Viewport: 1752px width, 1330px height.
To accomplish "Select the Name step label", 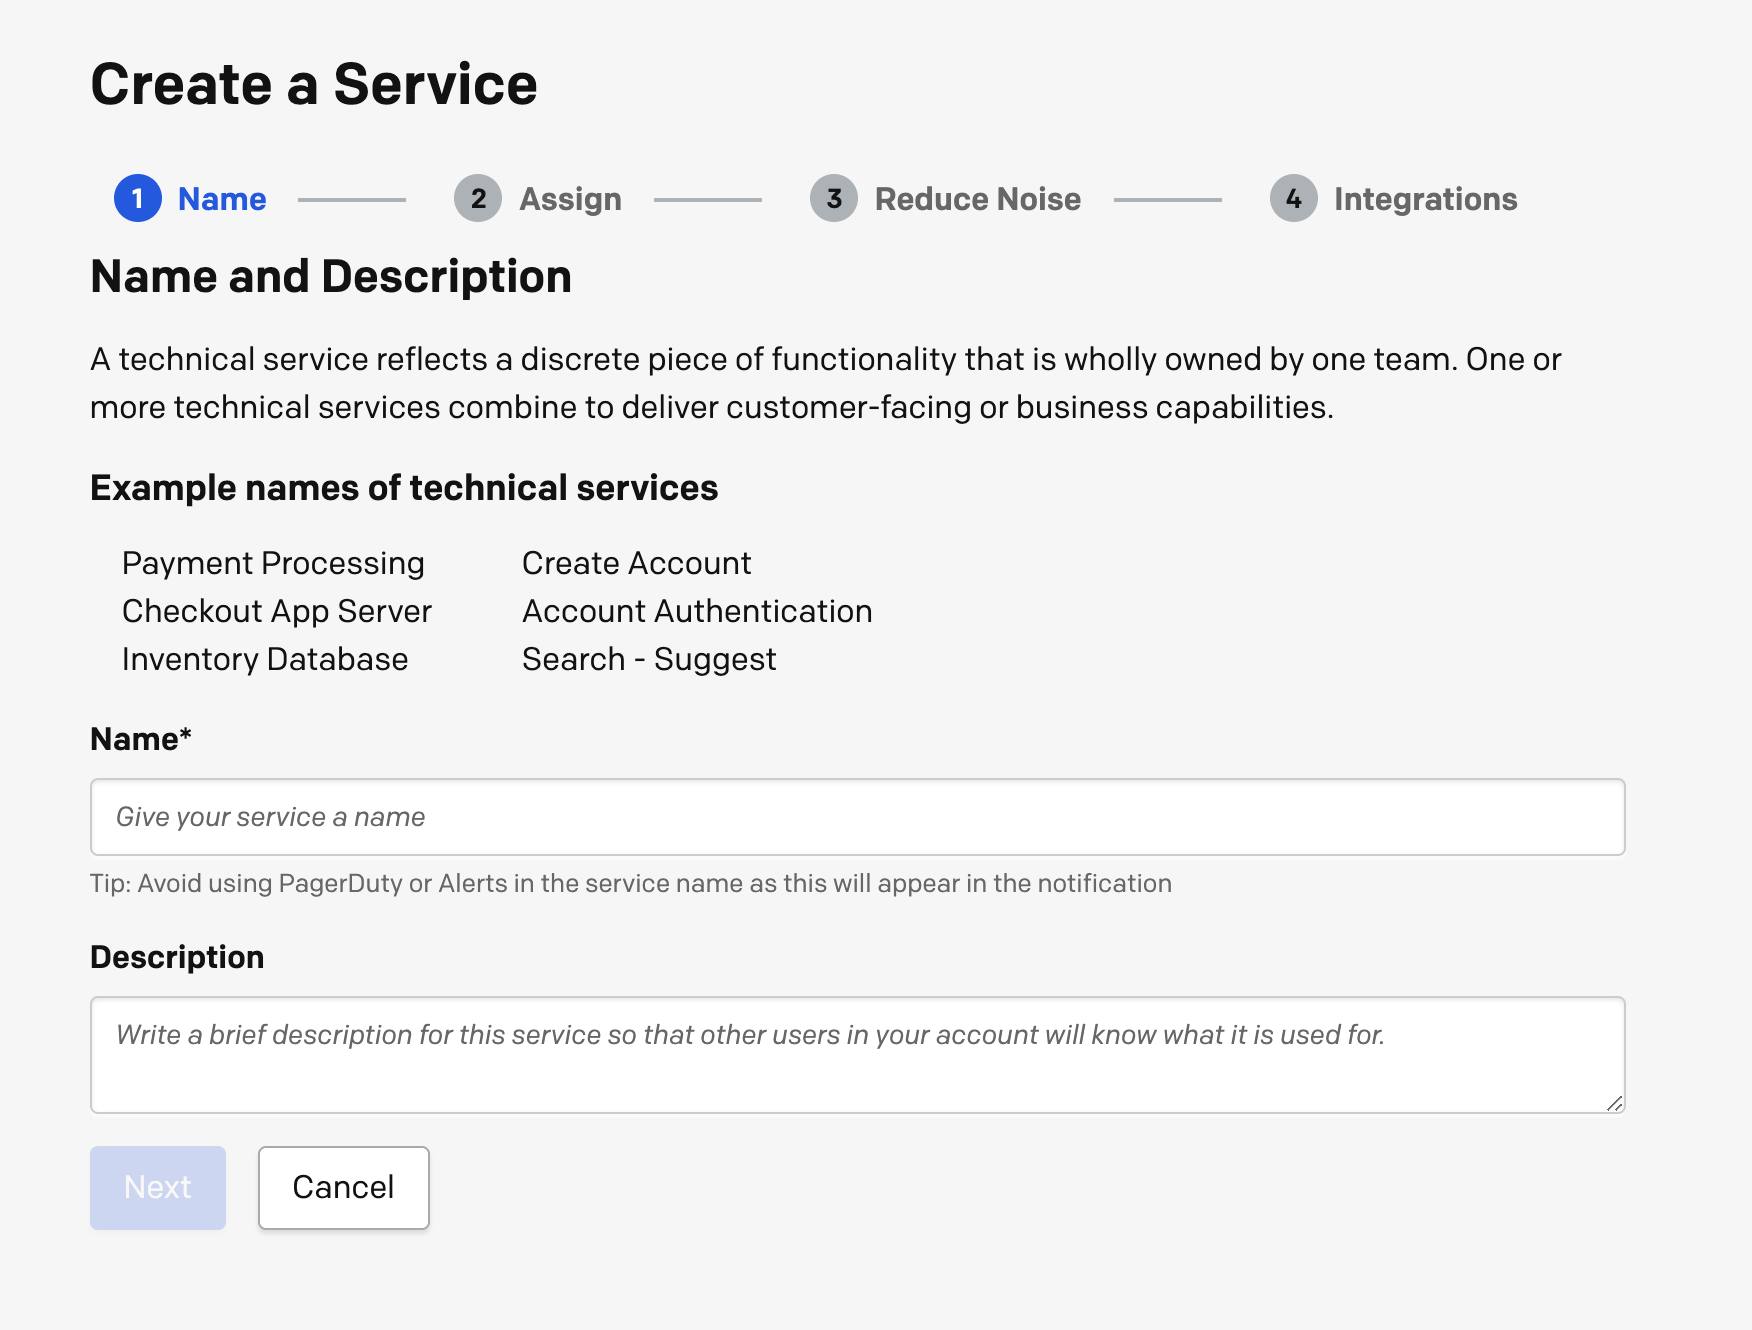I will (222, 199).
